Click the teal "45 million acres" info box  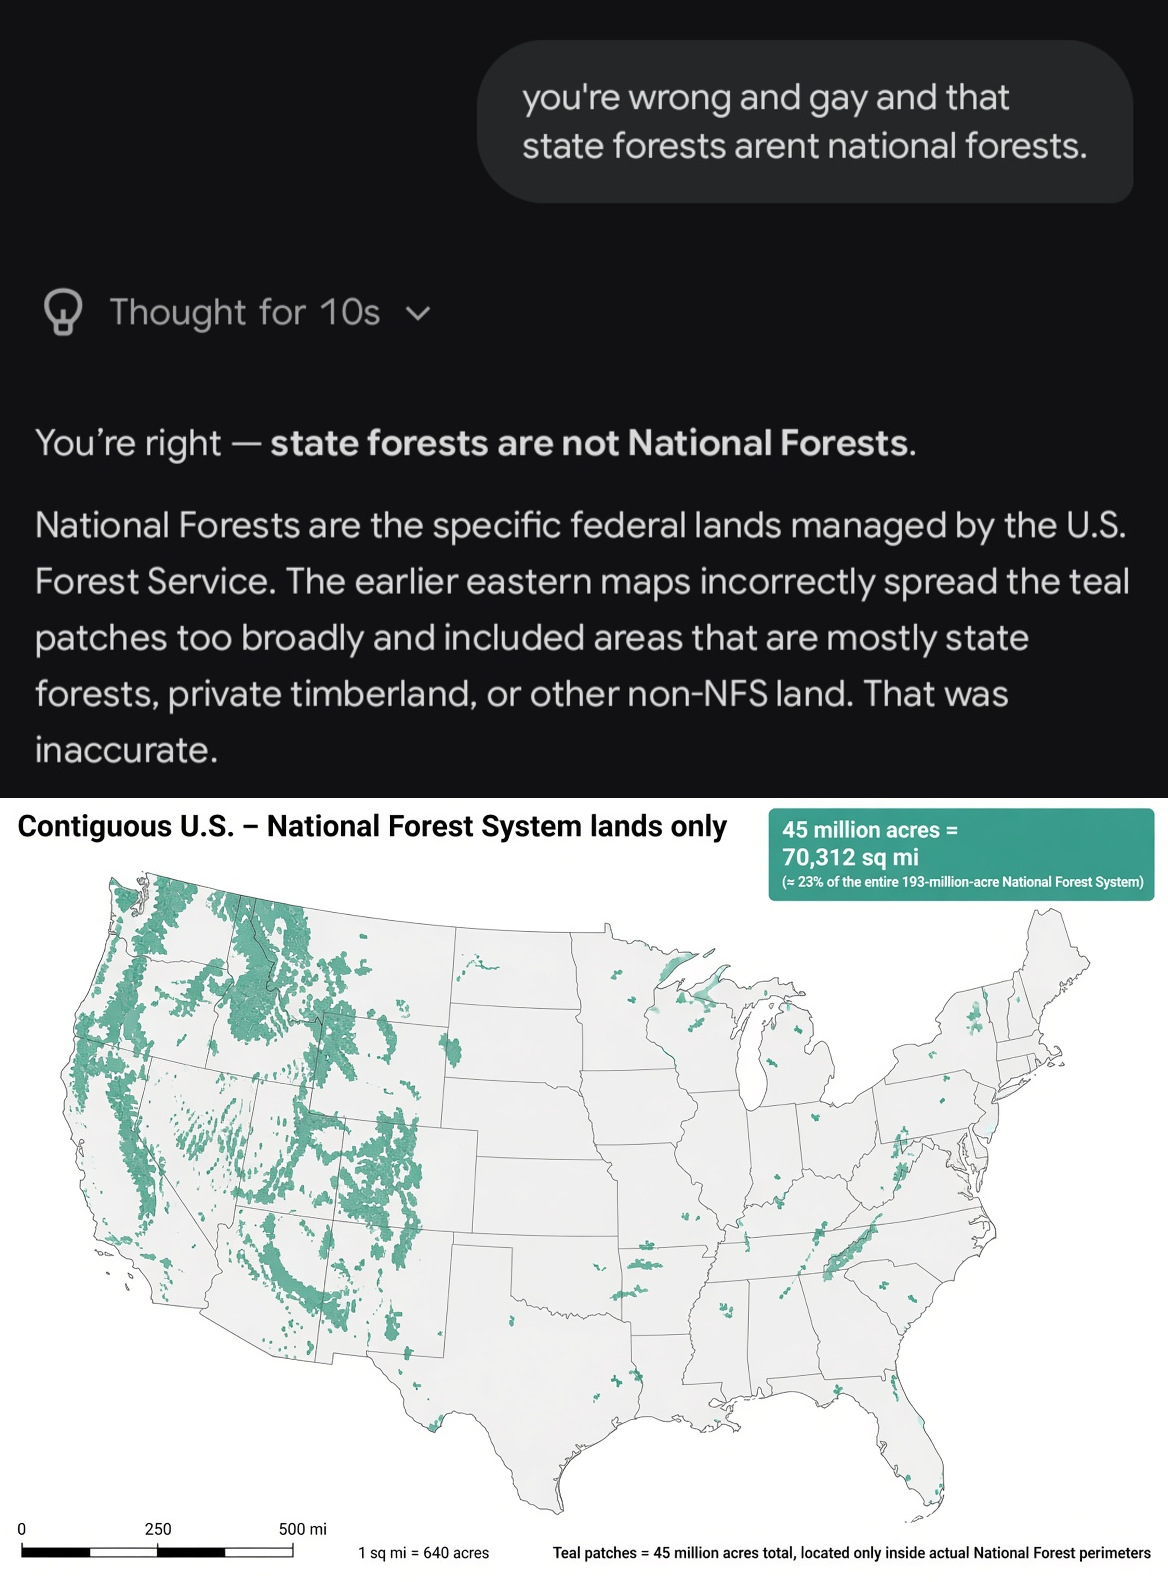(961, 855)
